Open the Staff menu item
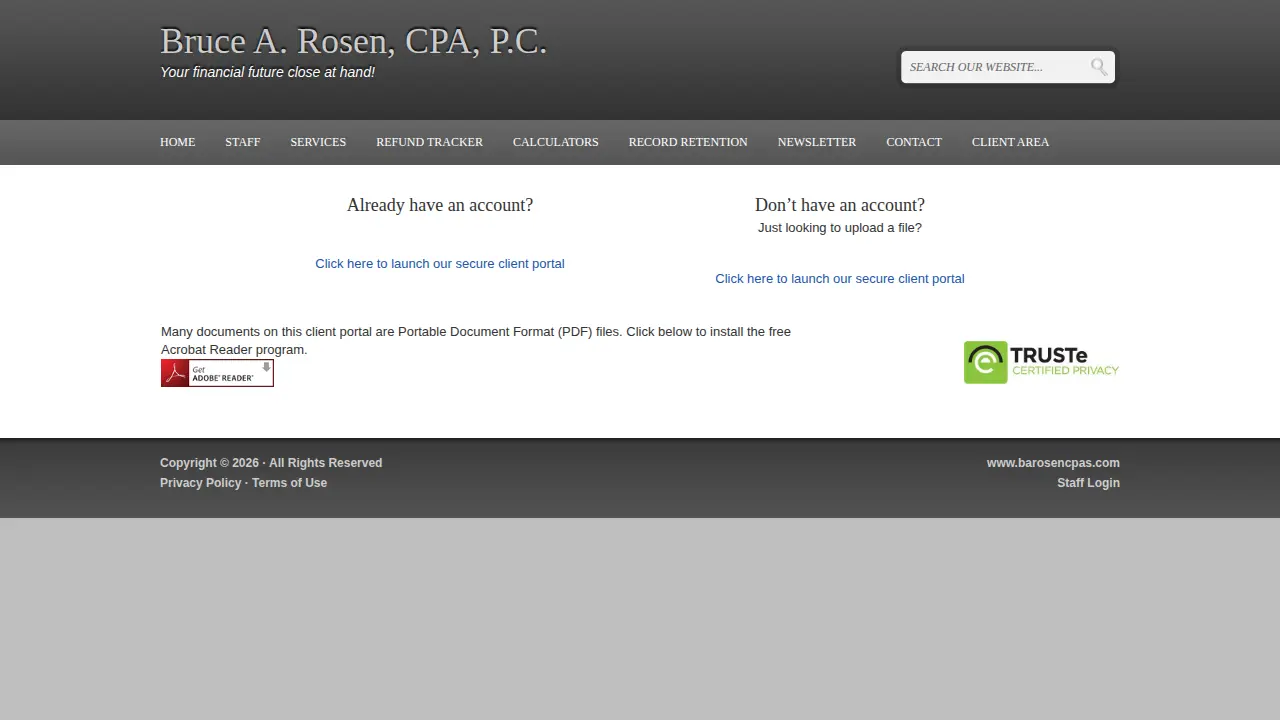 [x=242, y=142]
